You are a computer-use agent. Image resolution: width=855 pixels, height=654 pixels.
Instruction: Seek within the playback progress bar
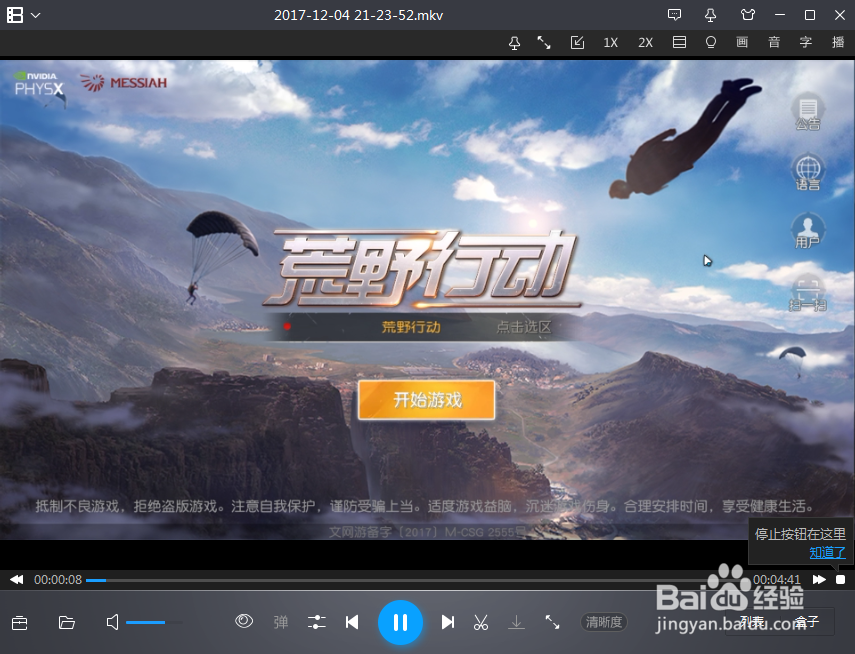[x=417, y=580]
